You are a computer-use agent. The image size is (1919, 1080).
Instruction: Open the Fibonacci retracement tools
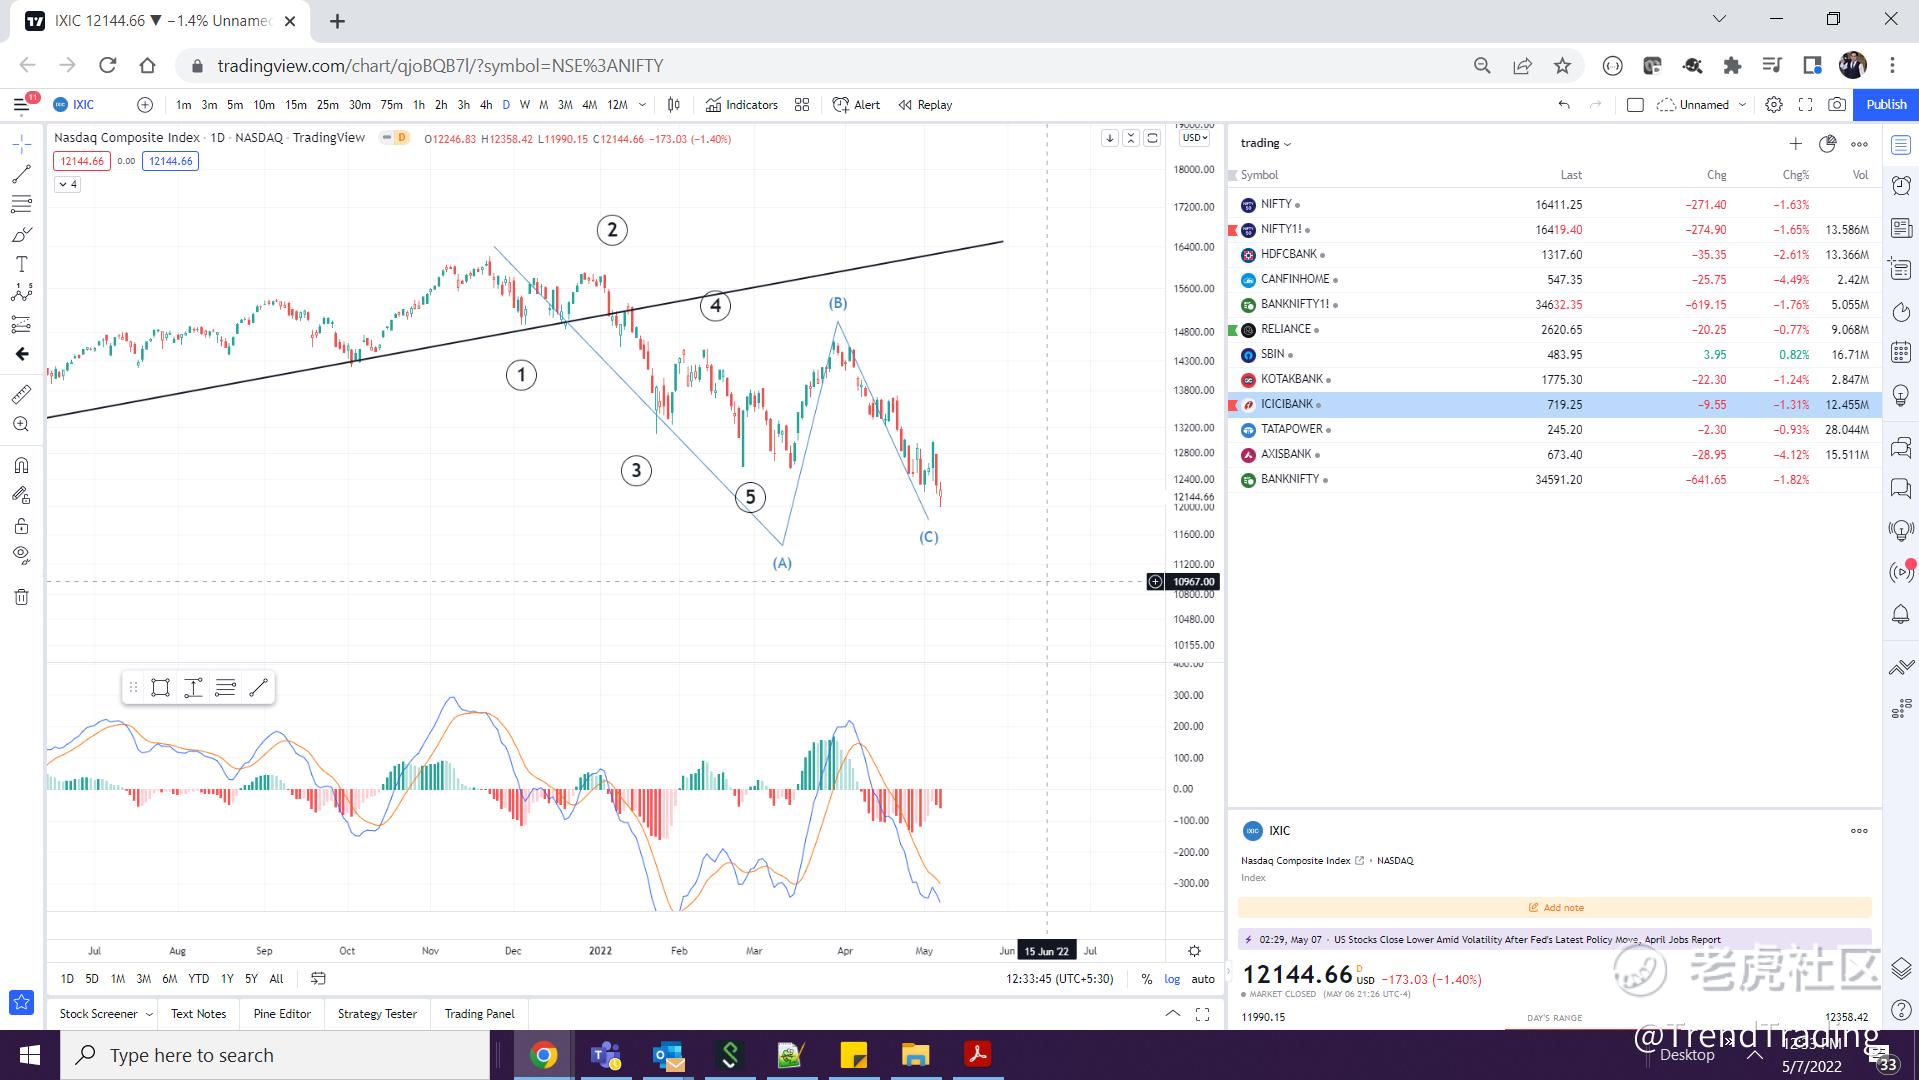click(x=21, y=204)
